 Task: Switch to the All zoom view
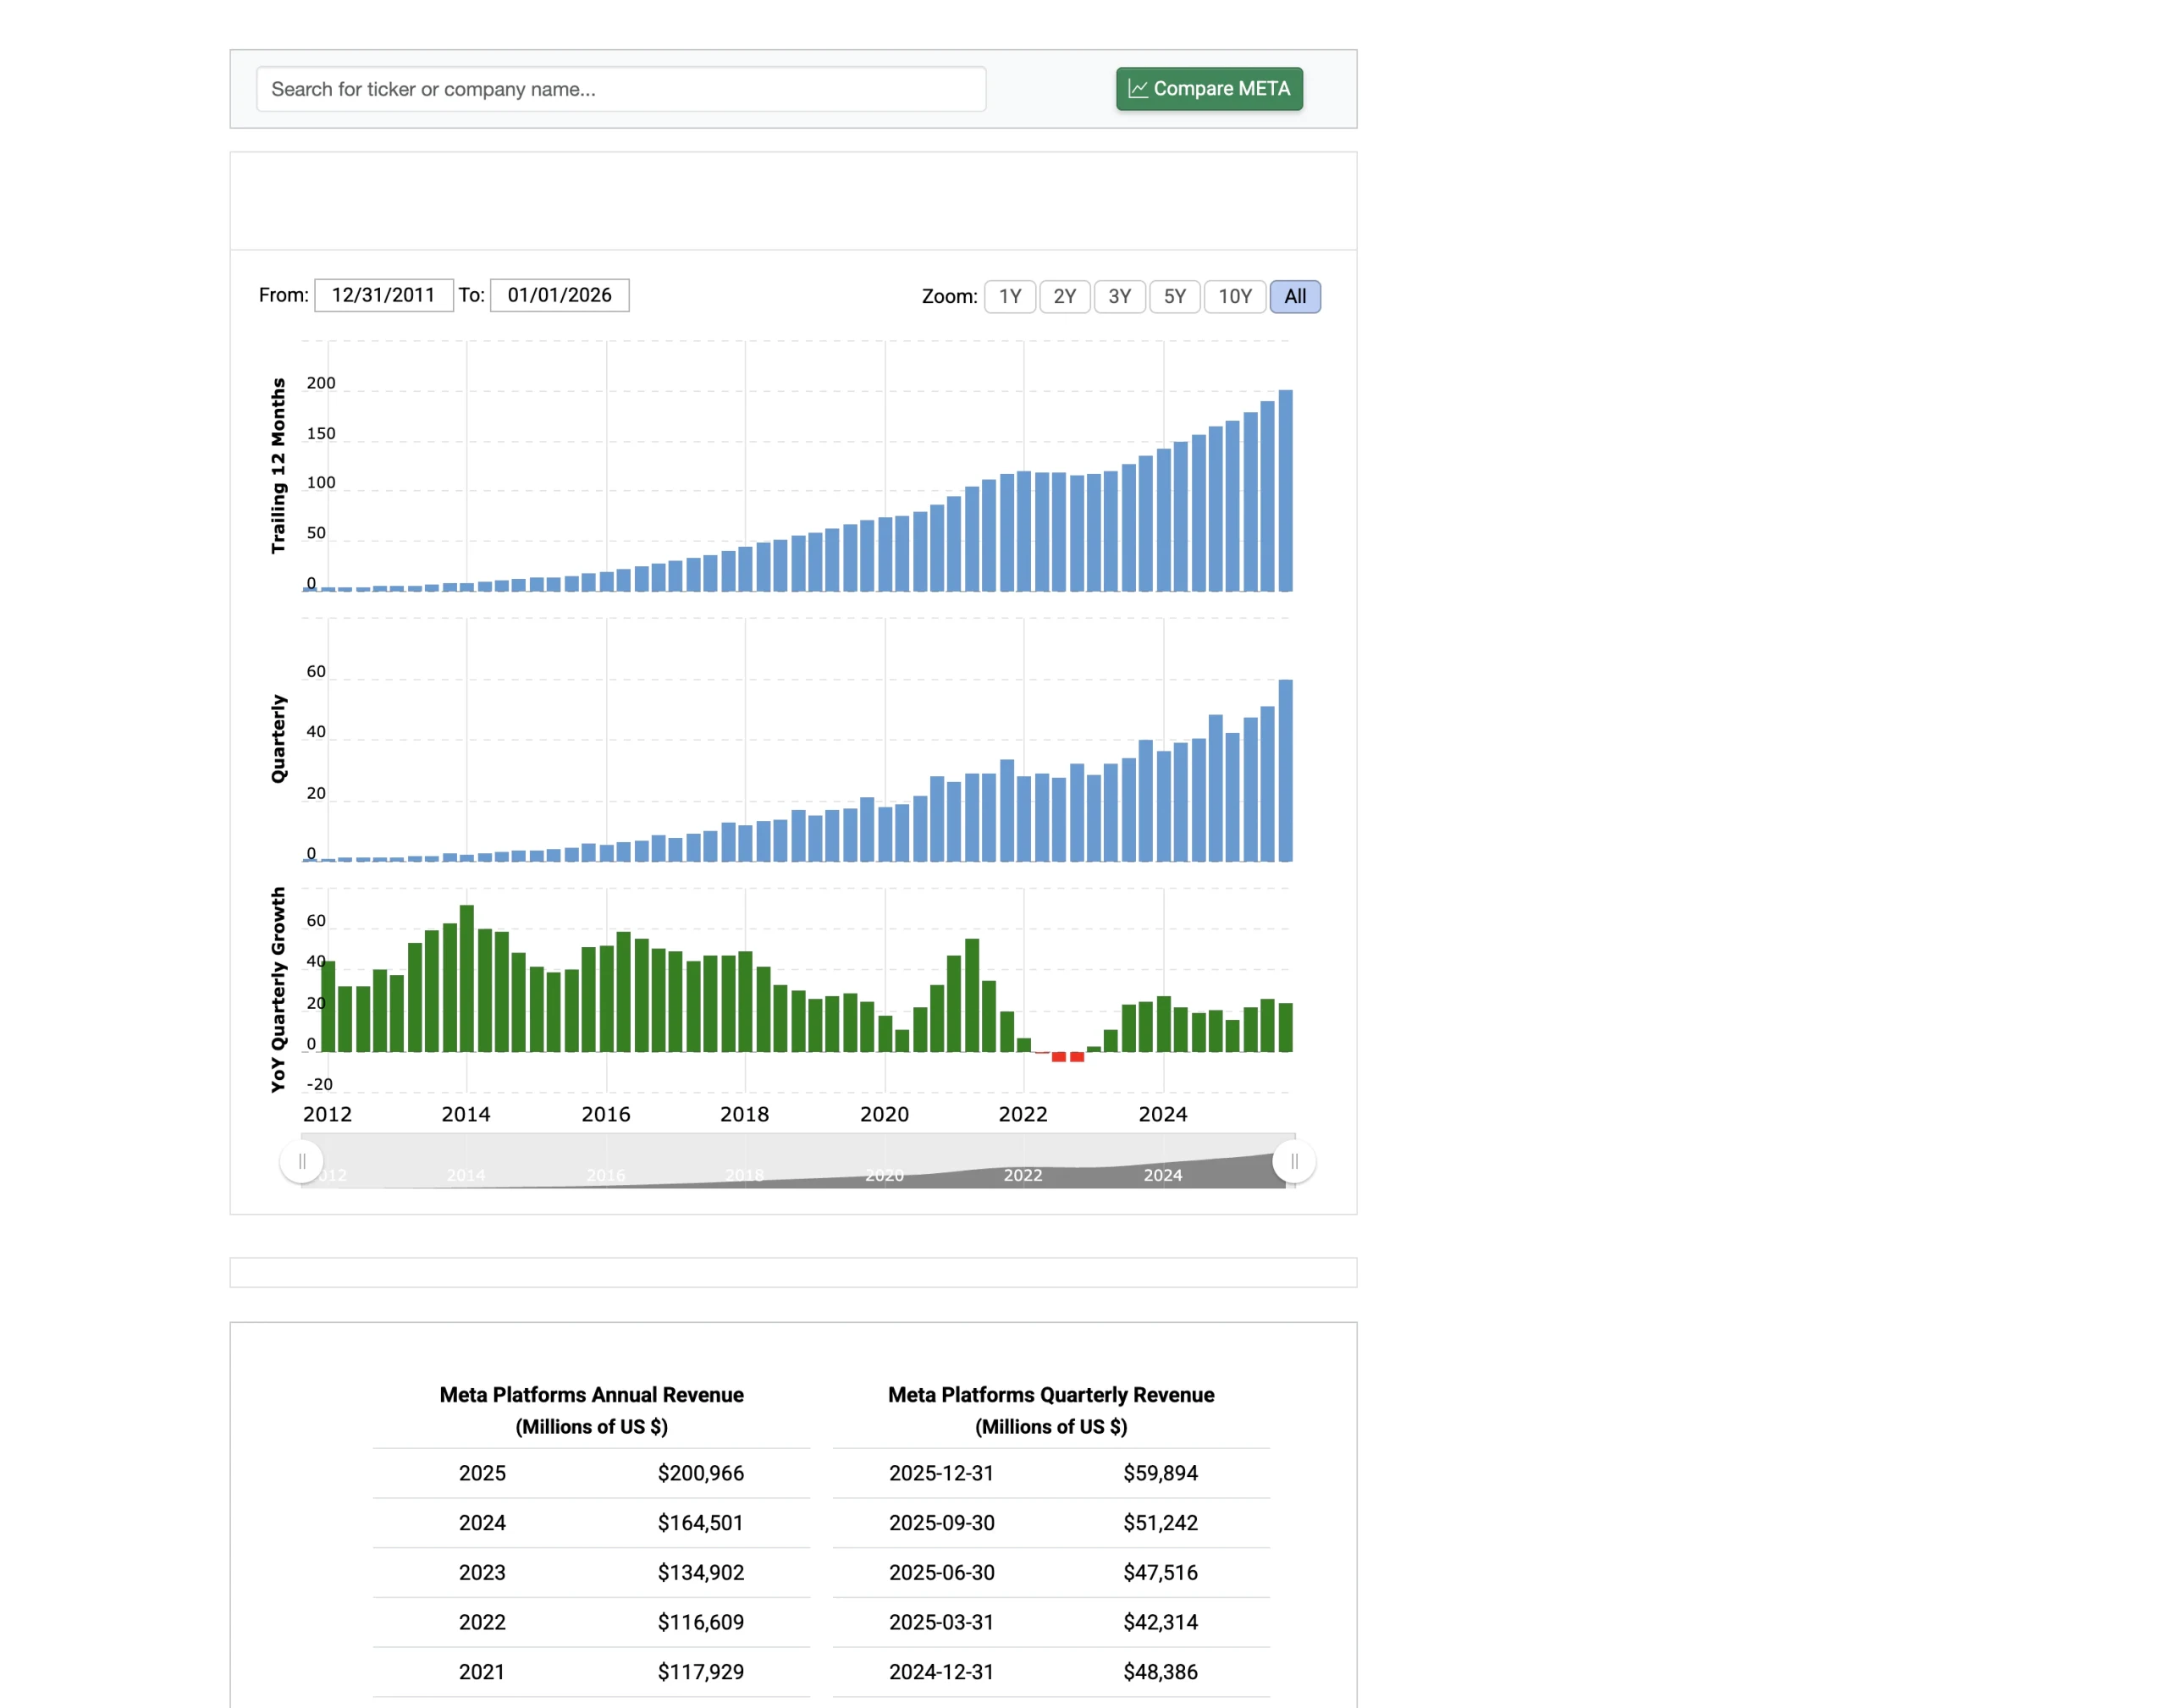coord(1295,296)
